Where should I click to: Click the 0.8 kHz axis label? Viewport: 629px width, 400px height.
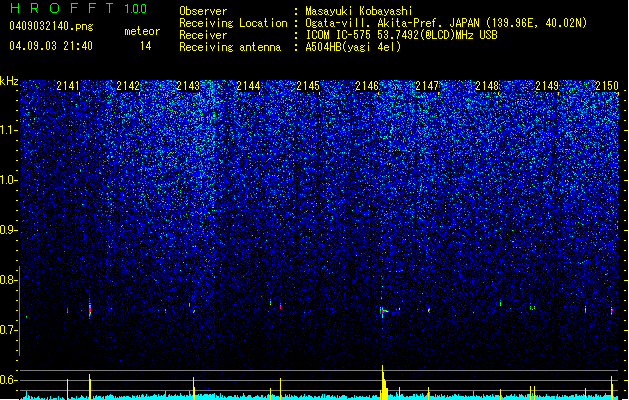click(8, 280)
